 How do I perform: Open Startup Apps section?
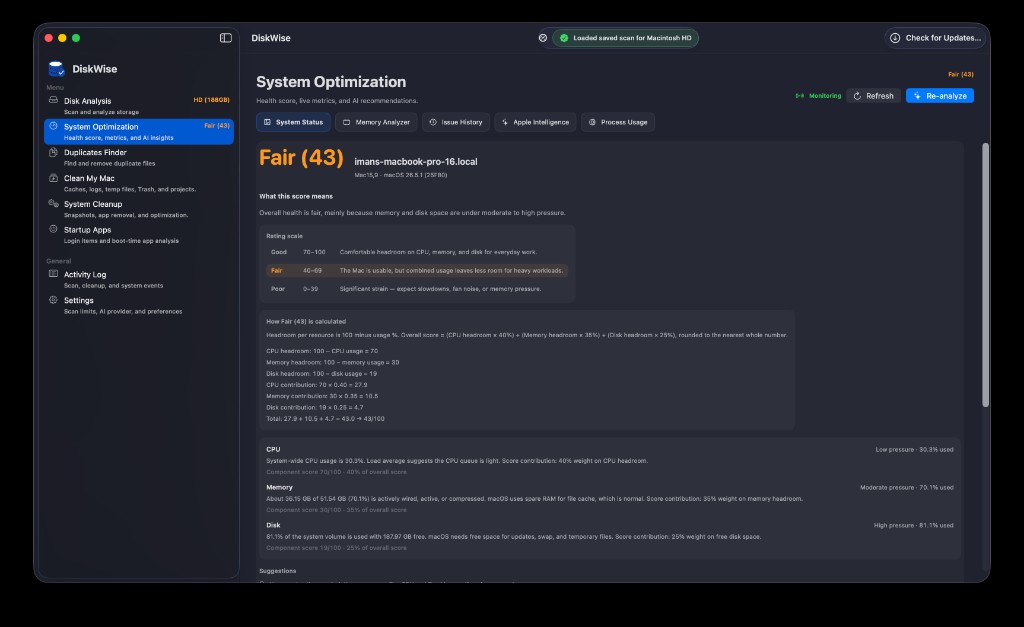coord(138,234)
